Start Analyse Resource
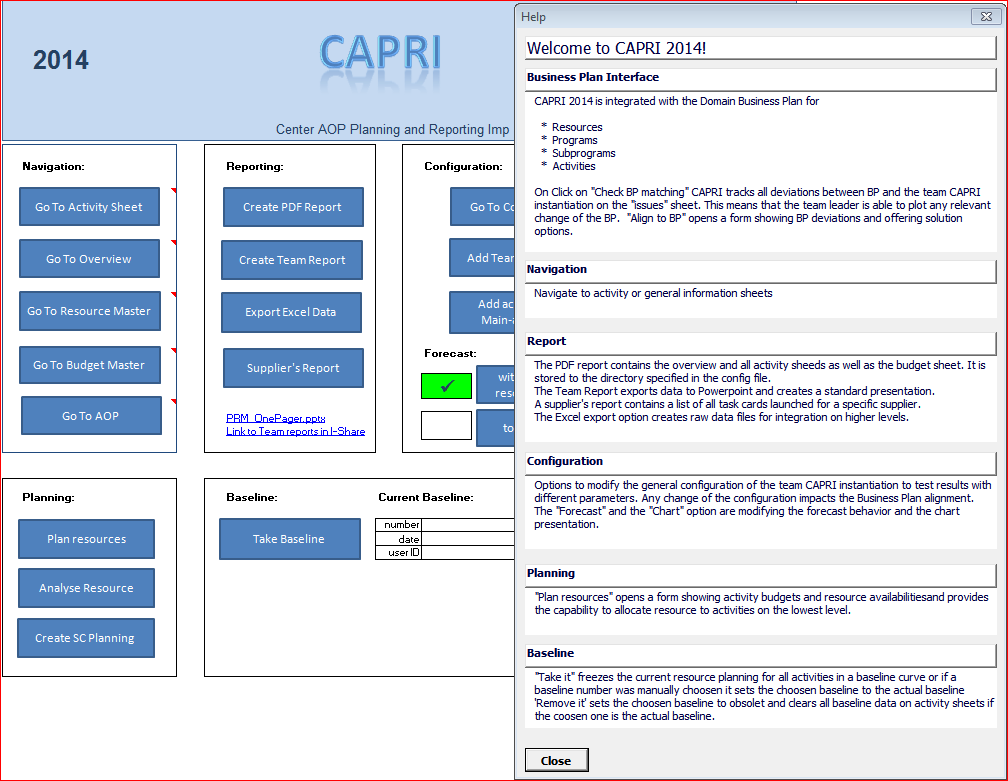The width and height of the screenshot is (1008, 781). (x=86, y=588)
